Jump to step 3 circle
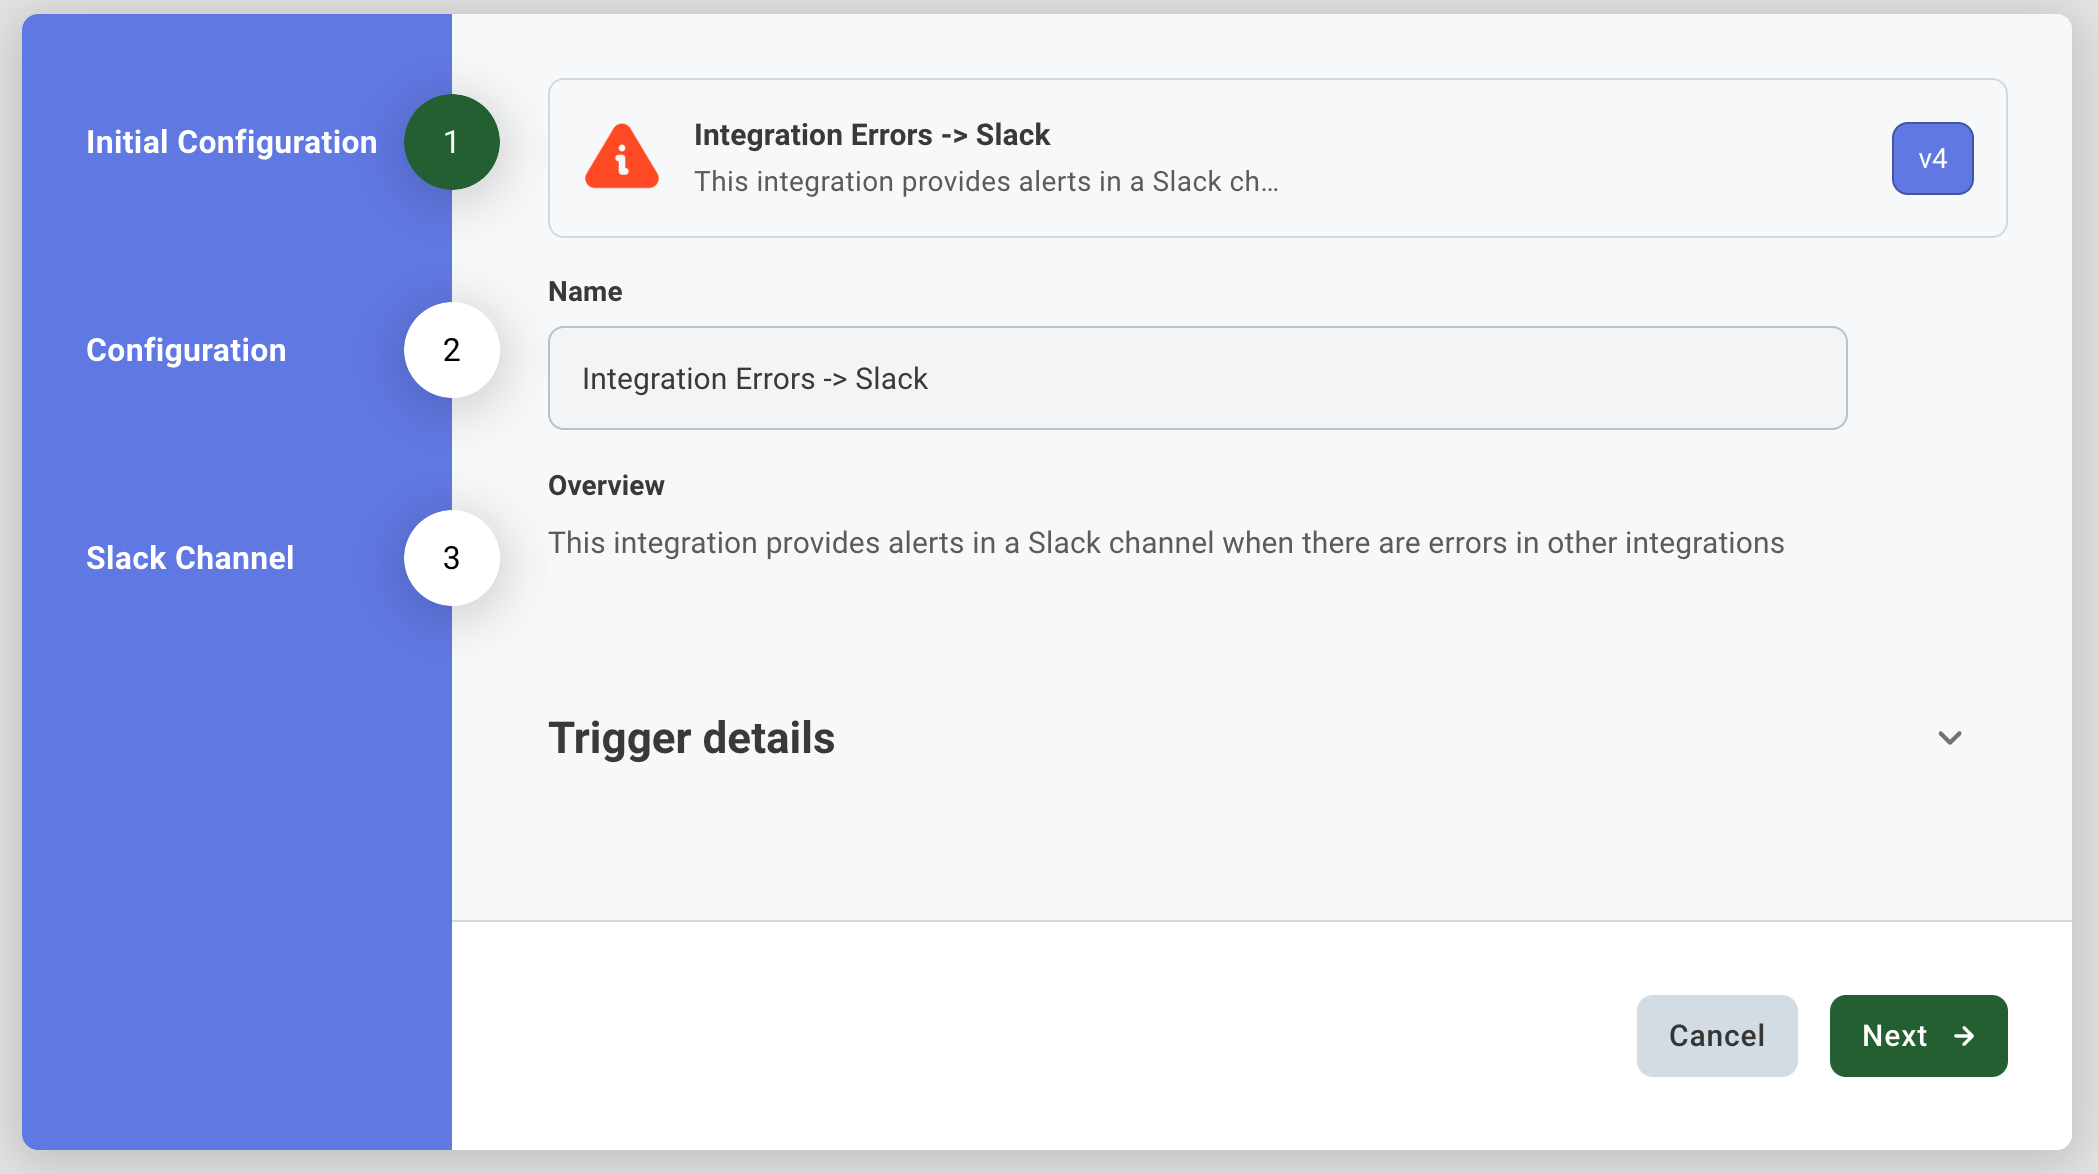2098x1174 pixels. coord(452,558)
